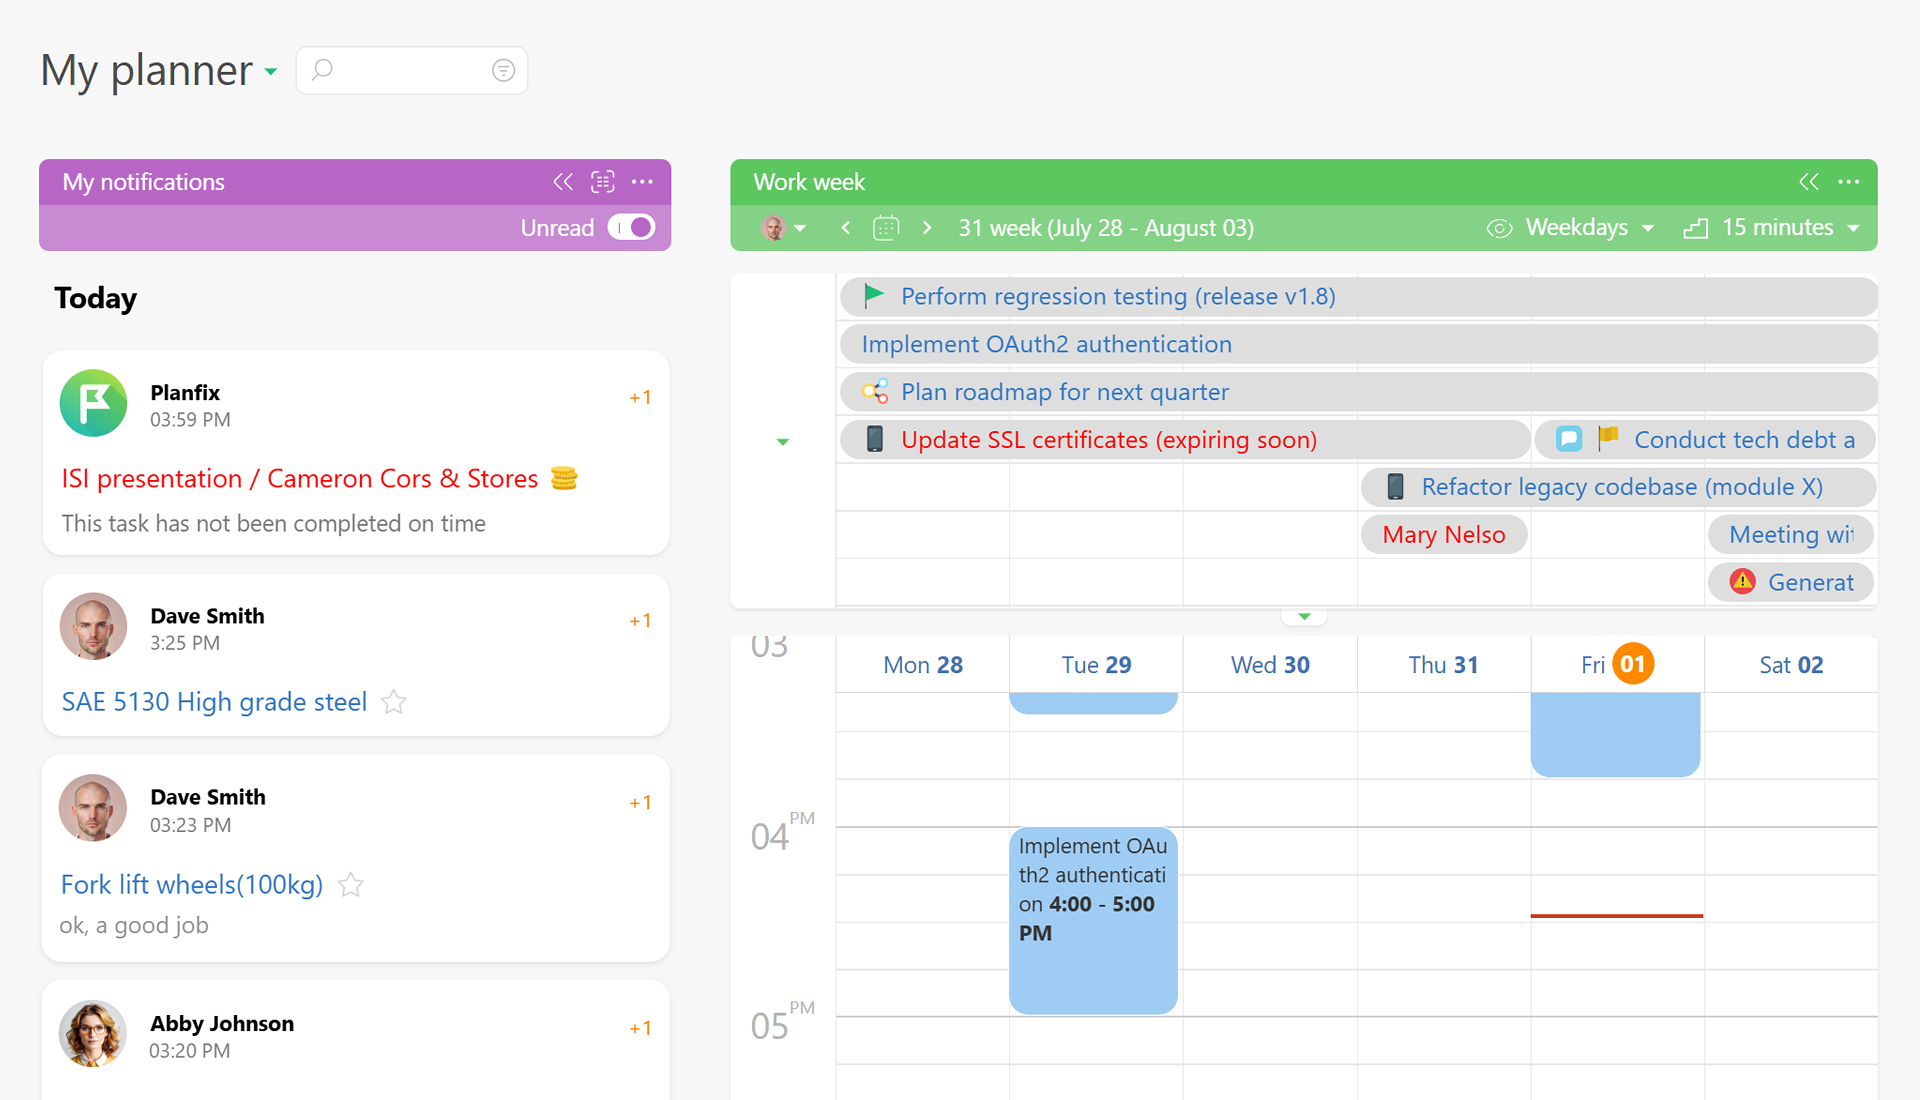Toggle the Unread notifications switch

click(x=631, y=228)
